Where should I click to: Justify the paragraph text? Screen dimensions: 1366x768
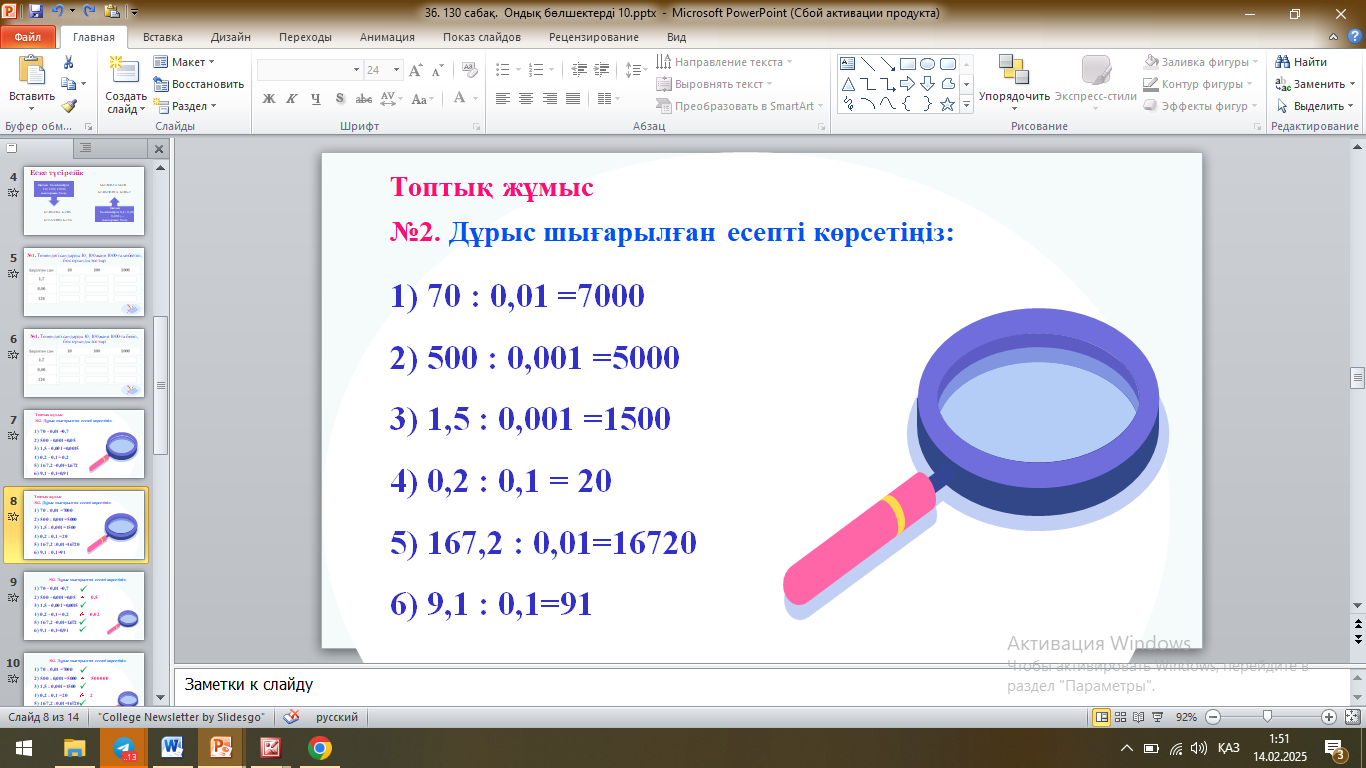[x=574, y=99]
